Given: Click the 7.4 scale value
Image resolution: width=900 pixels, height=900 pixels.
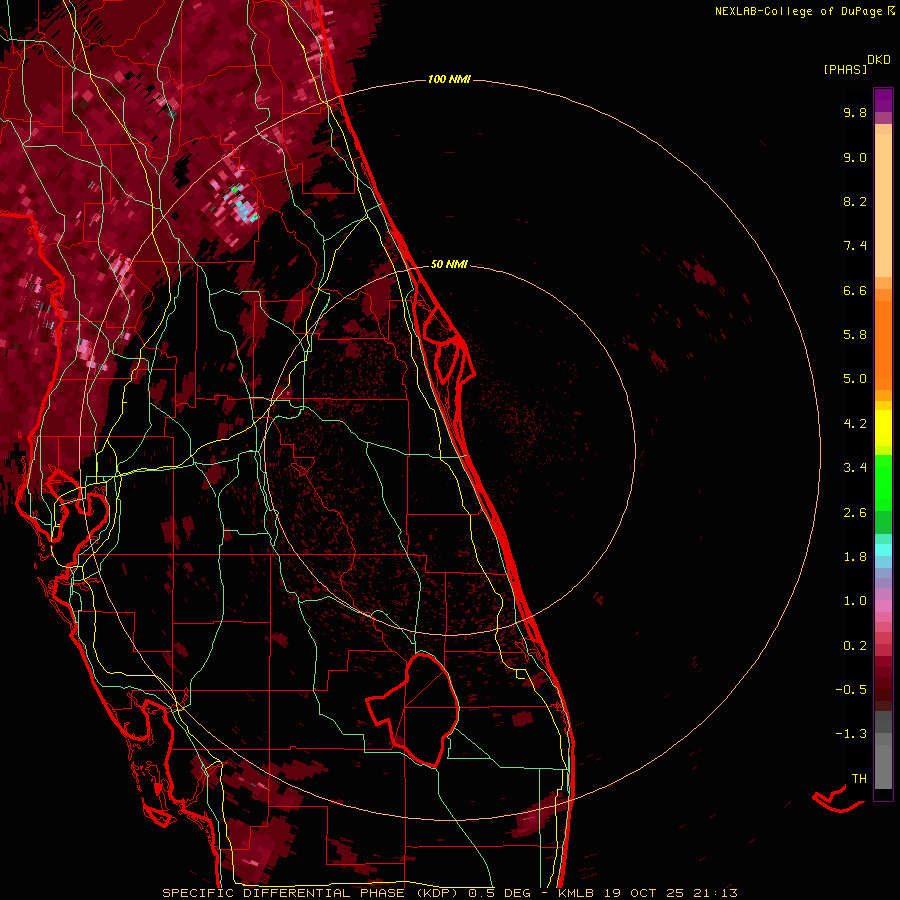Looking at the screenshot, I should tap(855, 246).
